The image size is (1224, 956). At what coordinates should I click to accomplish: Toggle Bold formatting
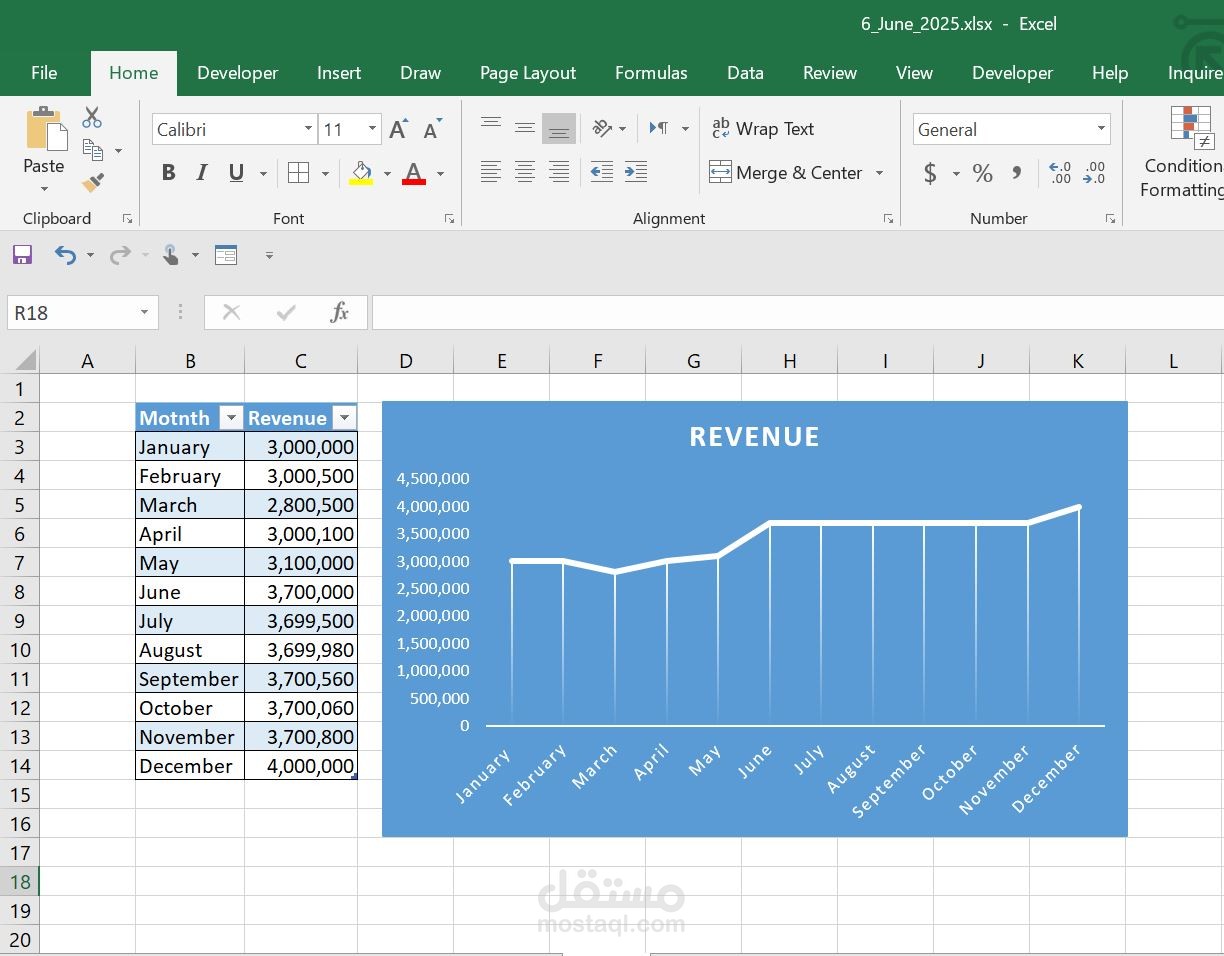168,173
